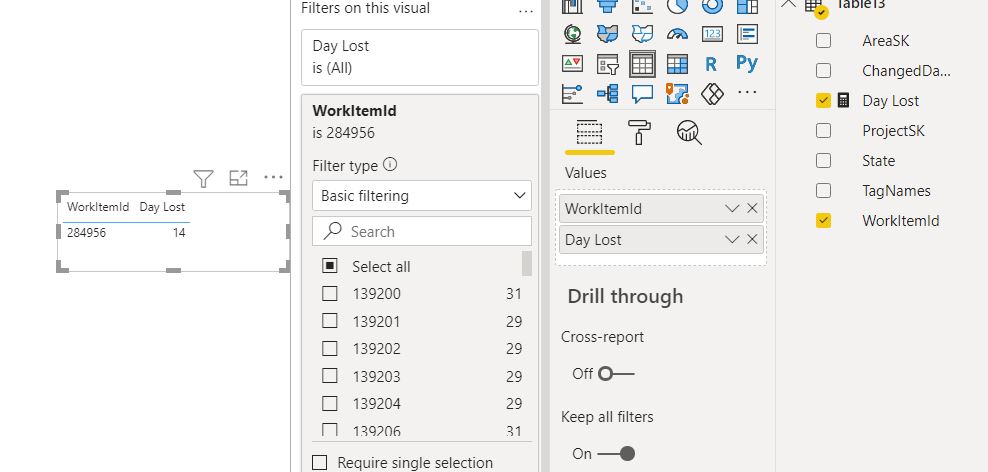Image resolution: width=988 pixels, height=472 pixels.
Task: Open Focus mode for the table visual
Action: pyautogui.click(x=238, y=178)
